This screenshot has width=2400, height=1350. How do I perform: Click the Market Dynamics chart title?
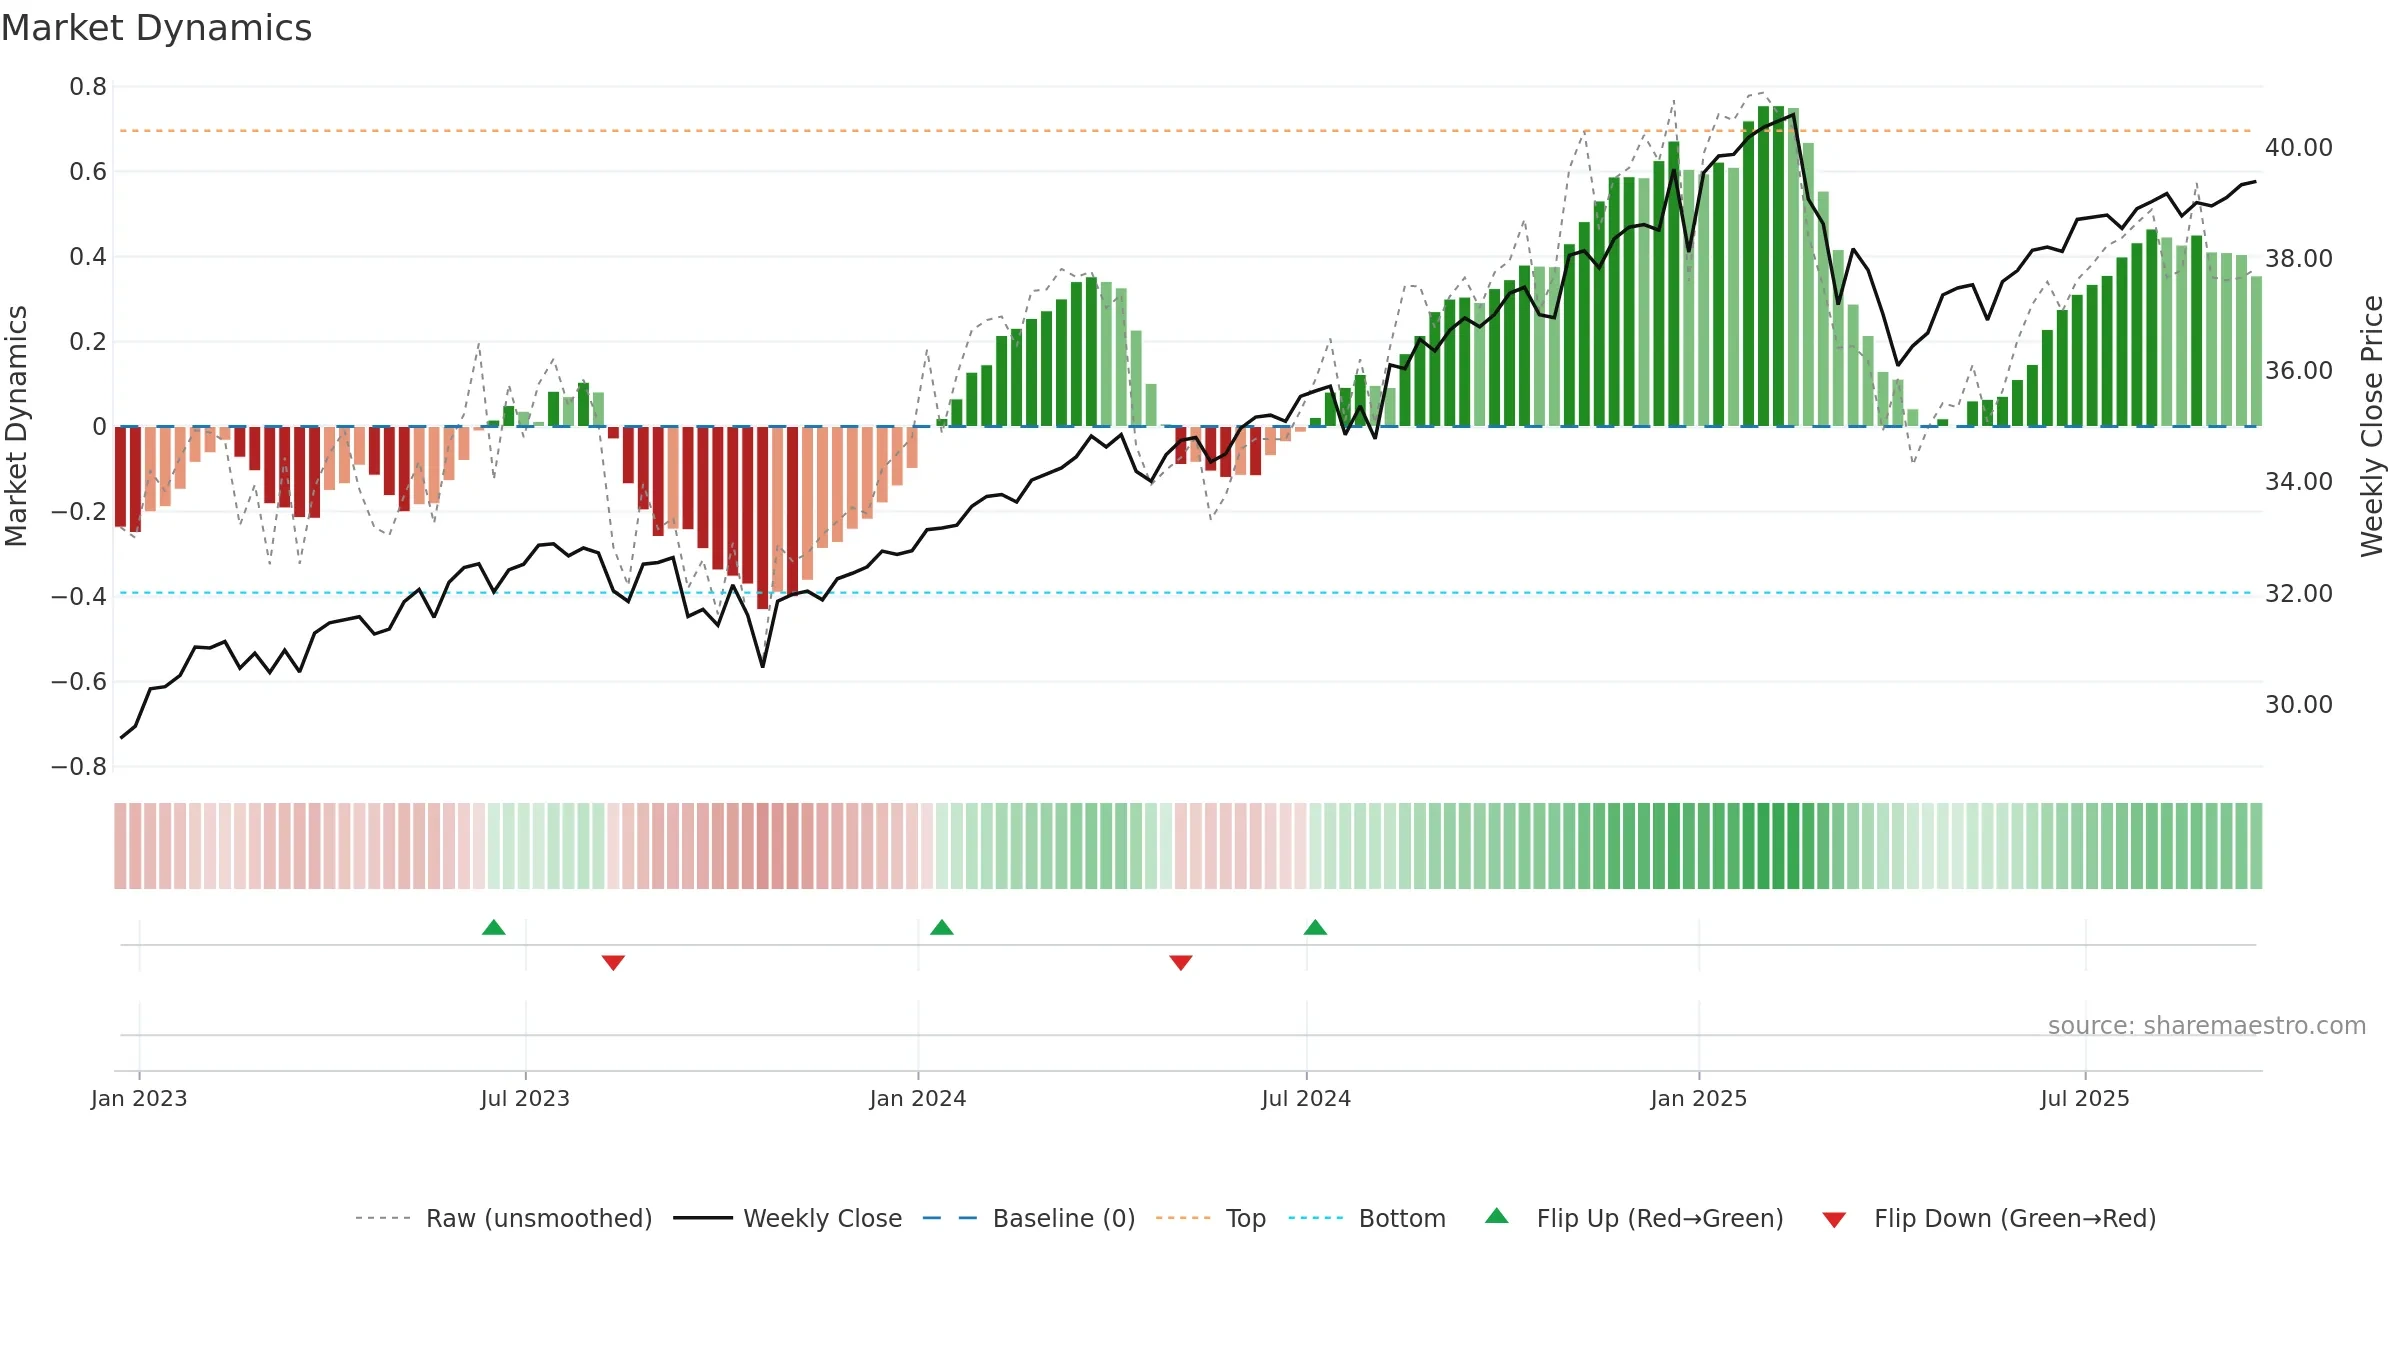(x=157, y=28)
